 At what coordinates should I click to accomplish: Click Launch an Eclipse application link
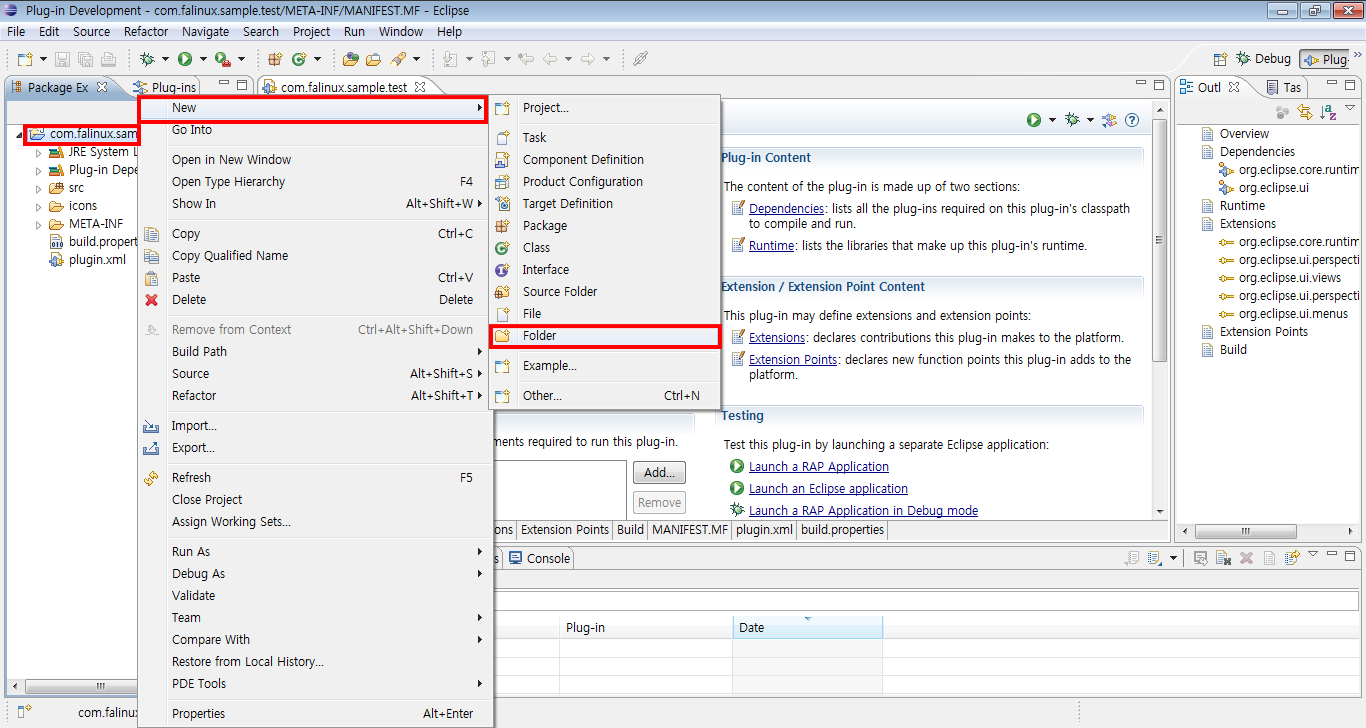coord(829,489)
